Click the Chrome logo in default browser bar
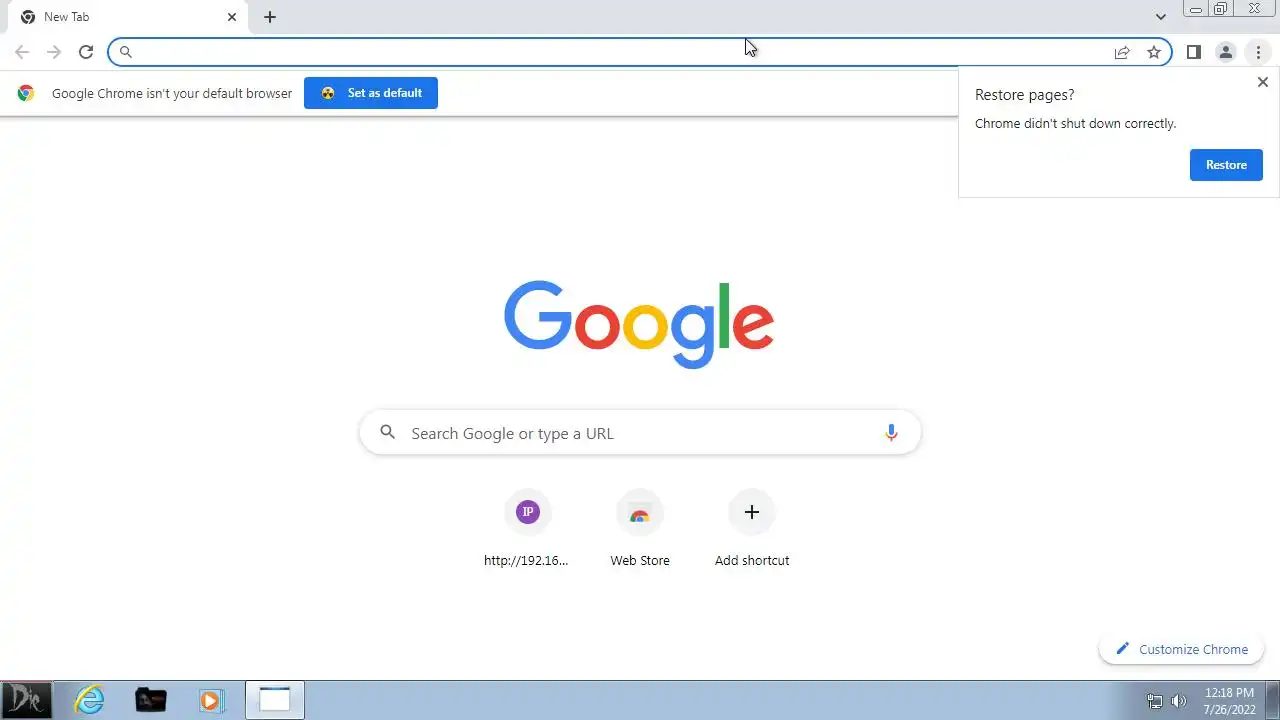Viewport: 1280px width, 720px height. click(x=26, y=93)
